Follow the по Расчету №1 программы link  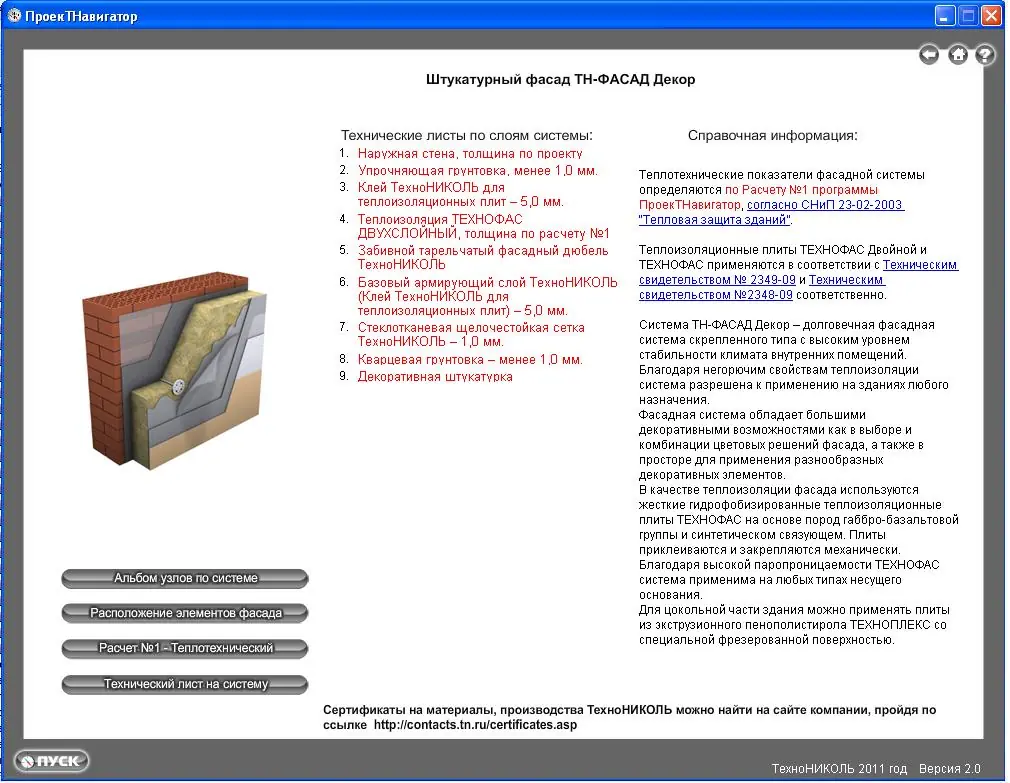(x=801, y=190)
